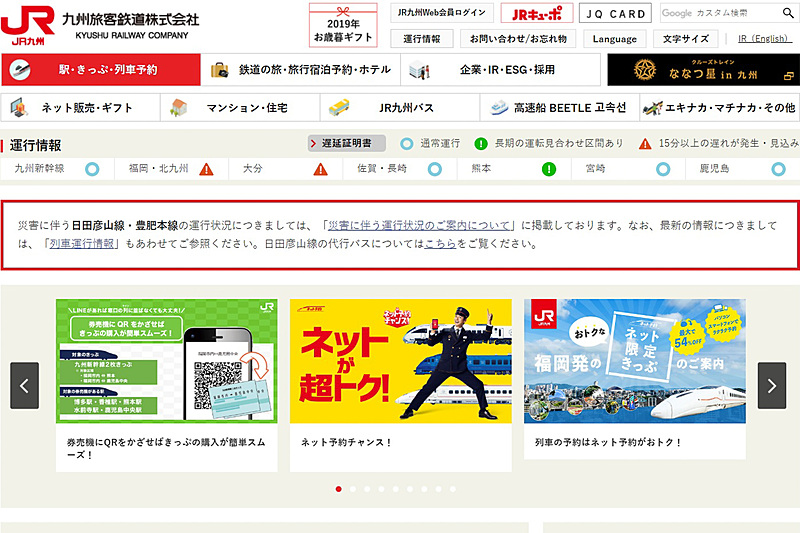Screen dimensions: 800x533
Task: Open the ネット販売・ギフト menu
Action: [x=80, y=108]
